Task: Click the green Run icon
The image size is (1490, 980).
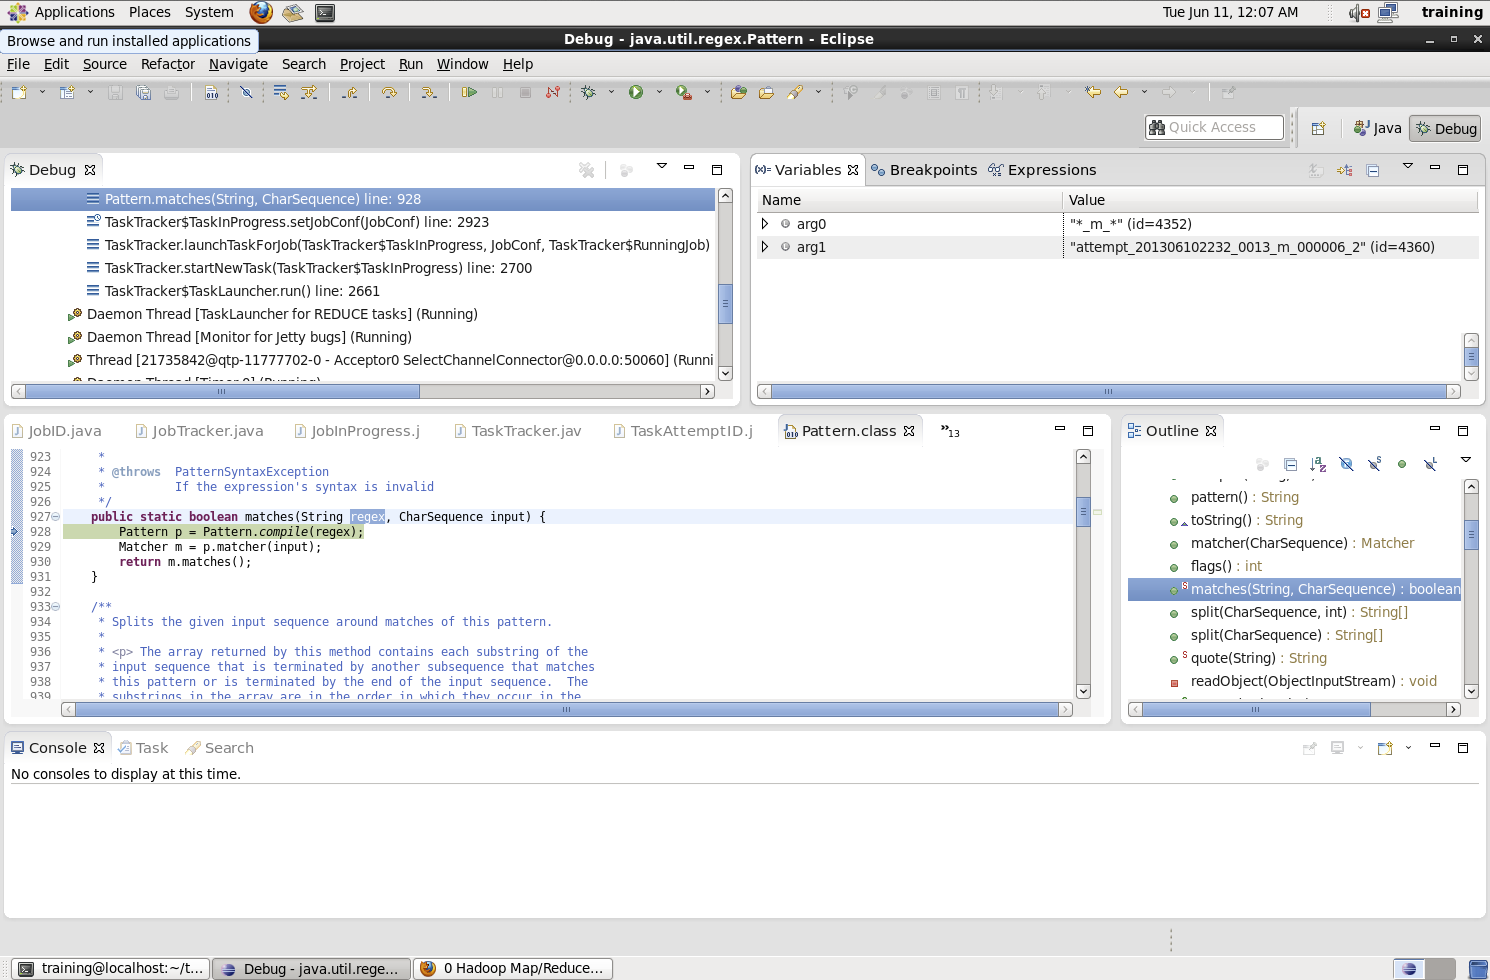Action: [x=636, y=92]
